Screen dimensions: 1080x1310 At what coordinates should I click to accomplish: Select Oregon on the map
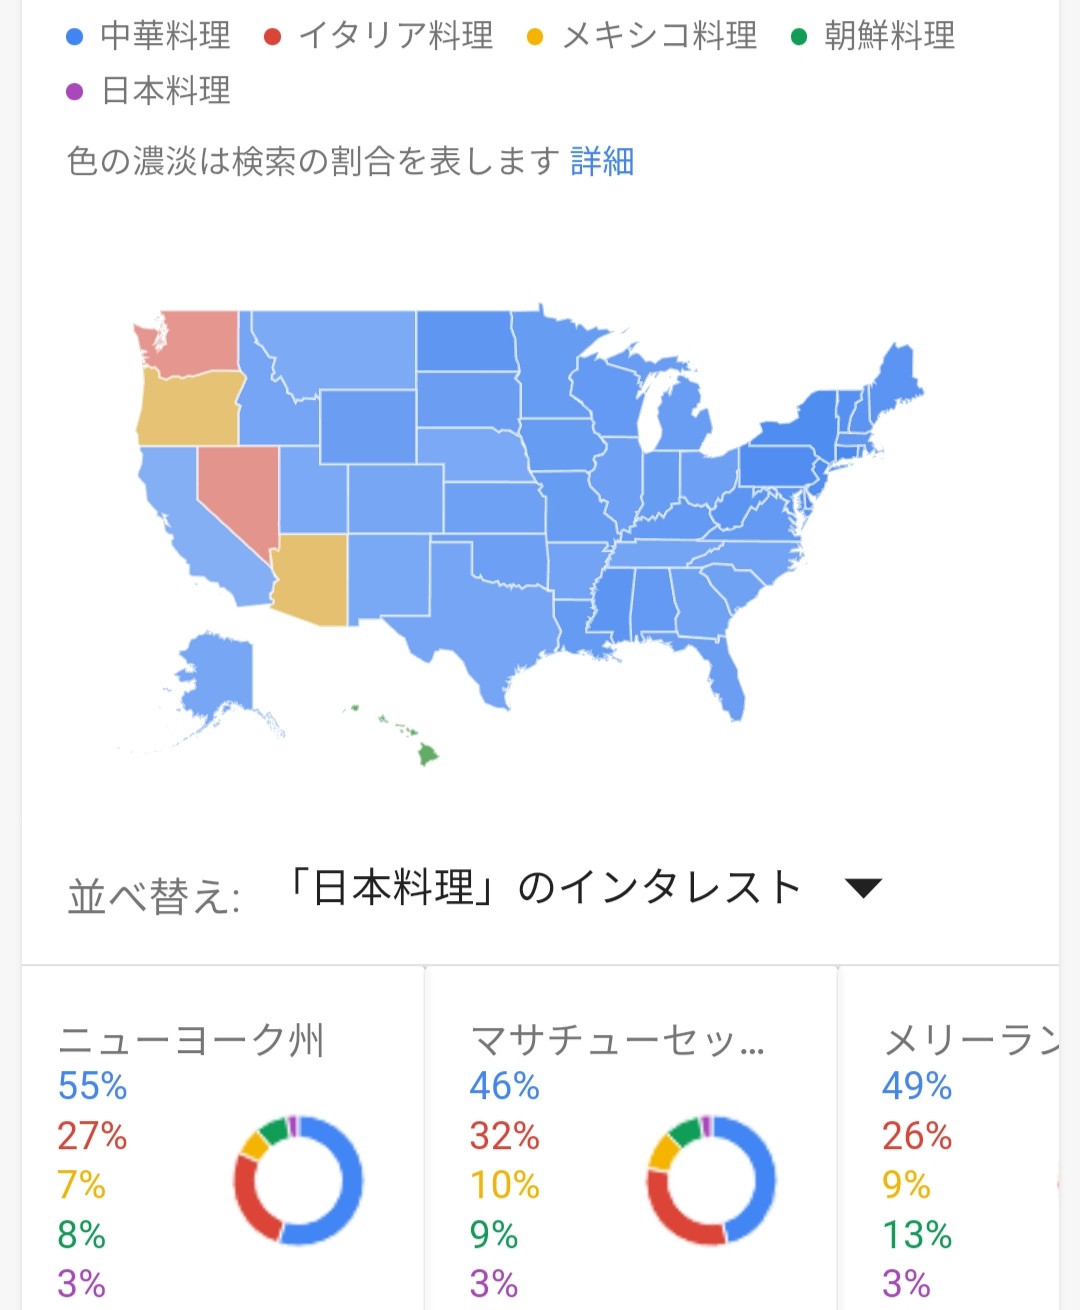[190, 408]
